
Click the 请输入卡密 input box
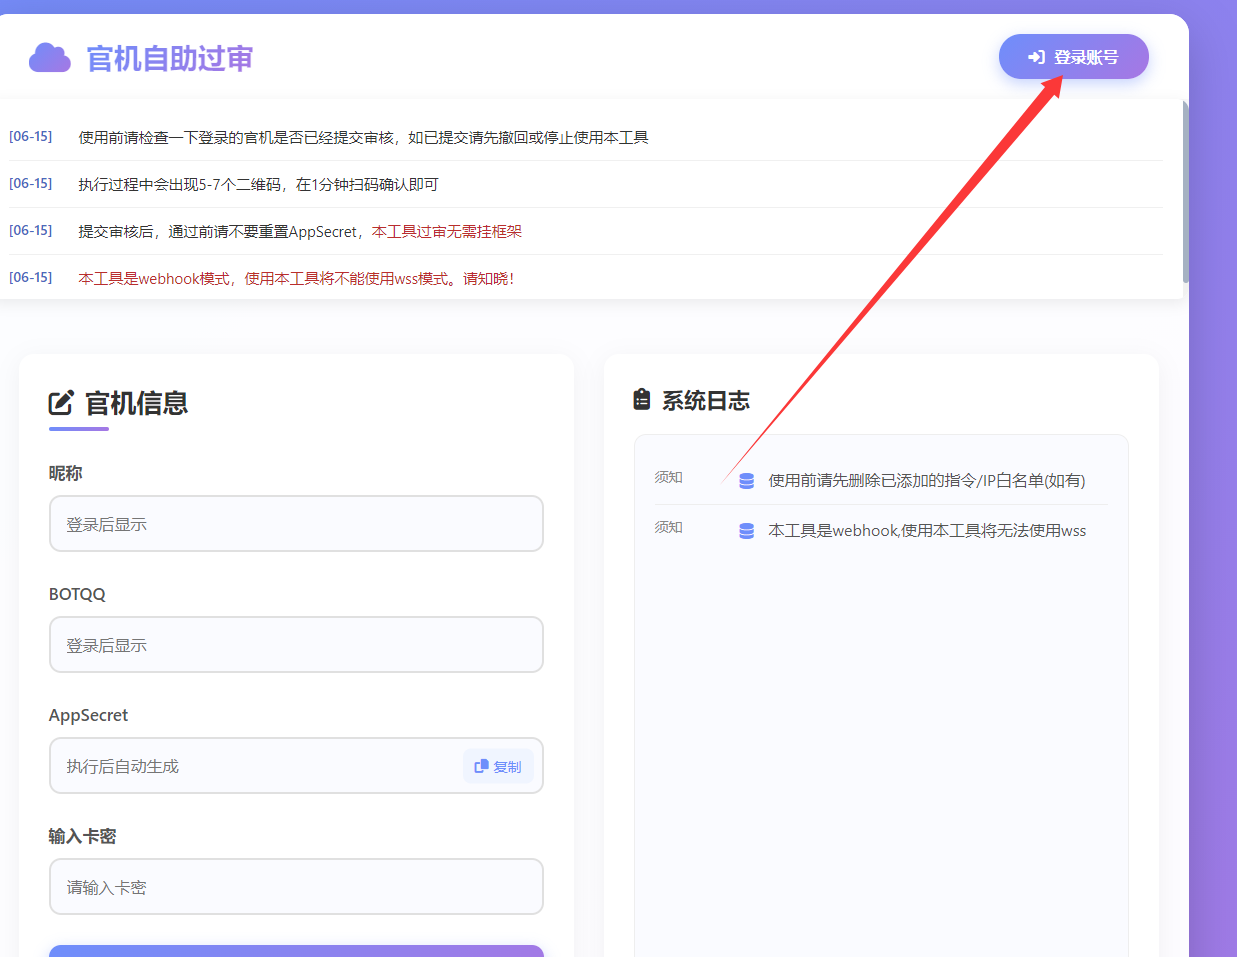tap(296, 886)
